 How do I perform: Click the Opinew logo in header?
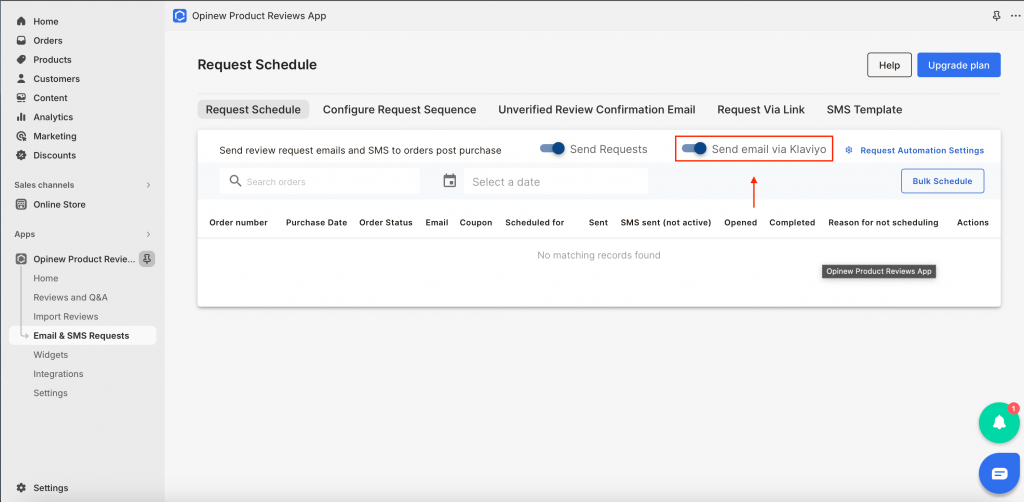180,16
